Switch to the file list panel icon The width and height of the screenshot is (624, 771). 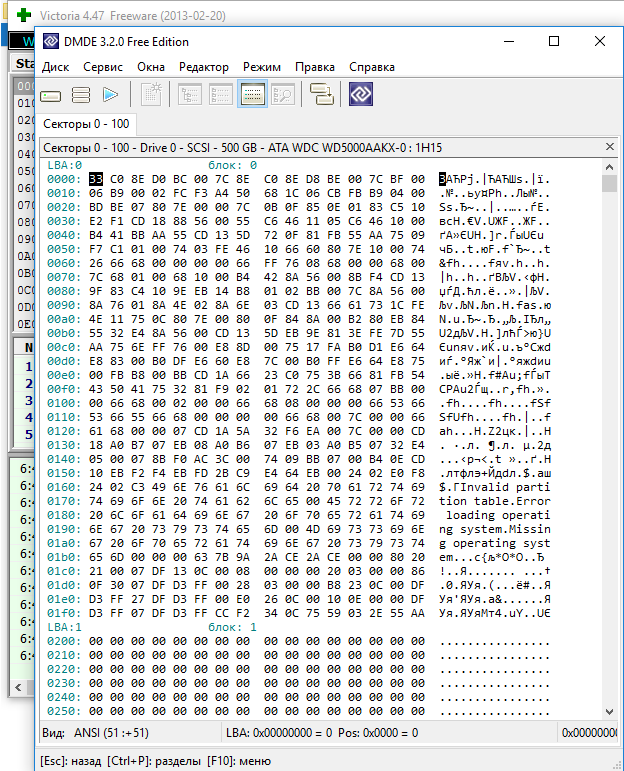[221, 95]
